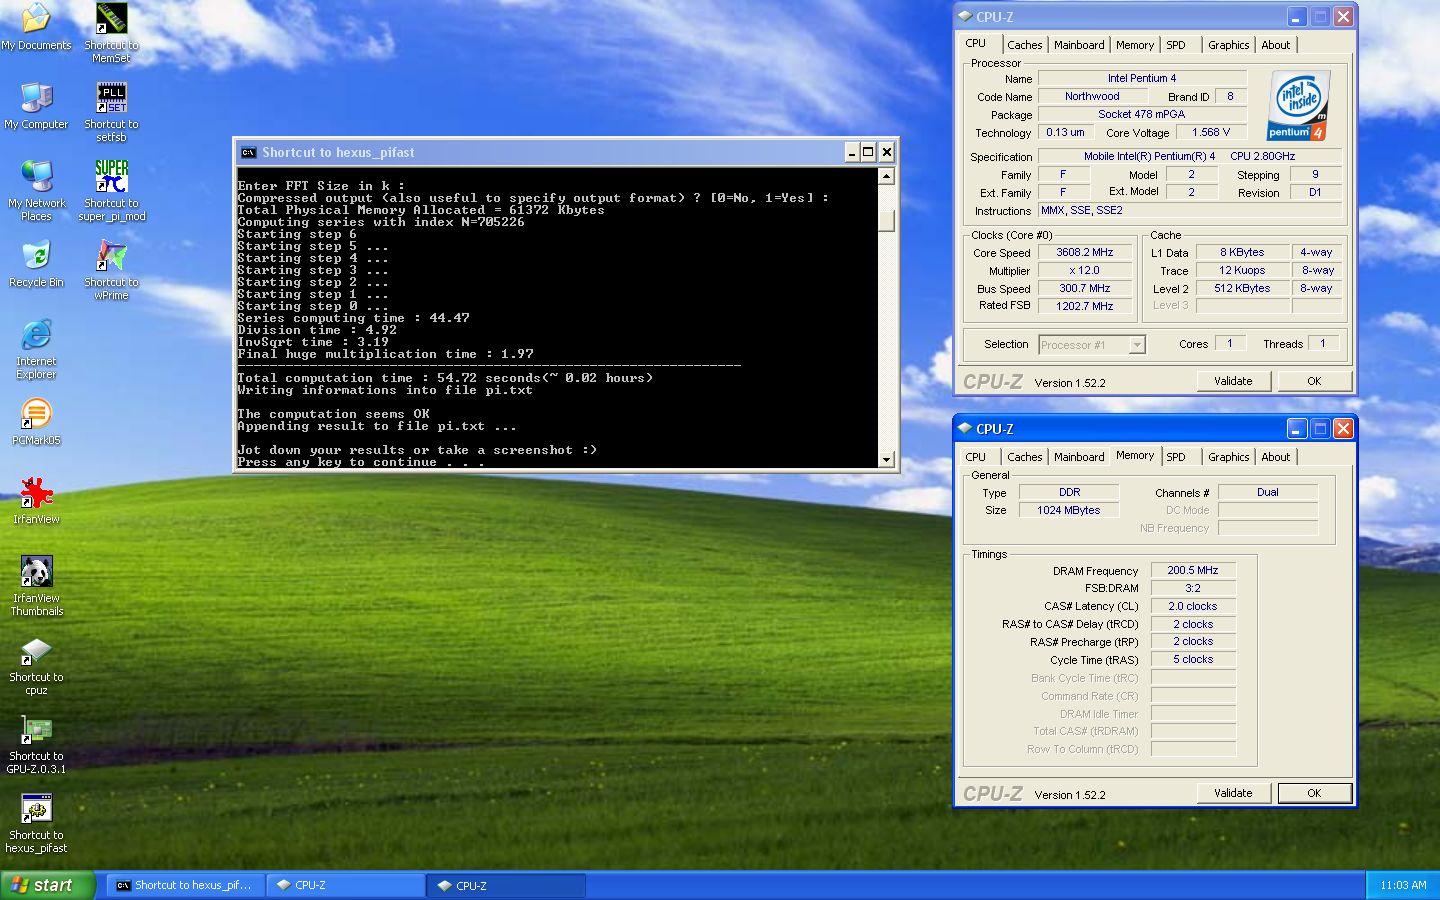The height and width of the screenshot is (900, 1440).
Task: Select SPD tab in lower CPU-Z window
Action: 1176,457
